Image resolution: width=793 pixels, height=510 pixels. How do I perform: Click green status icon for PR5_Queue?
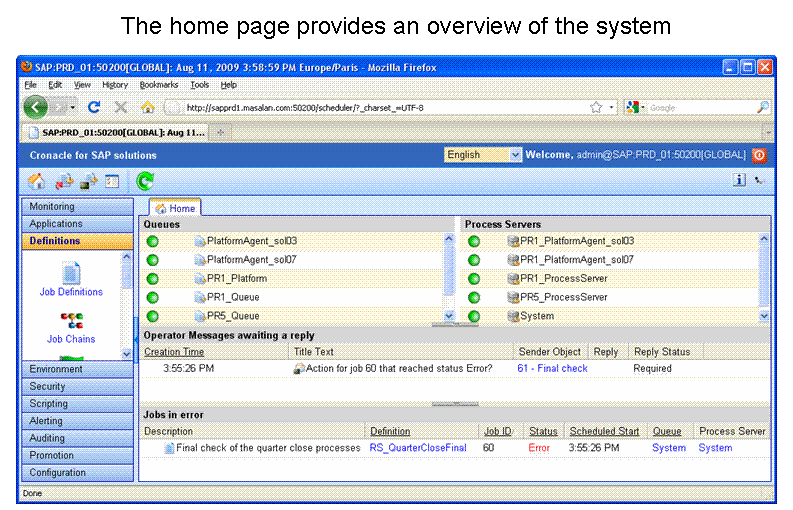[152, 316]
